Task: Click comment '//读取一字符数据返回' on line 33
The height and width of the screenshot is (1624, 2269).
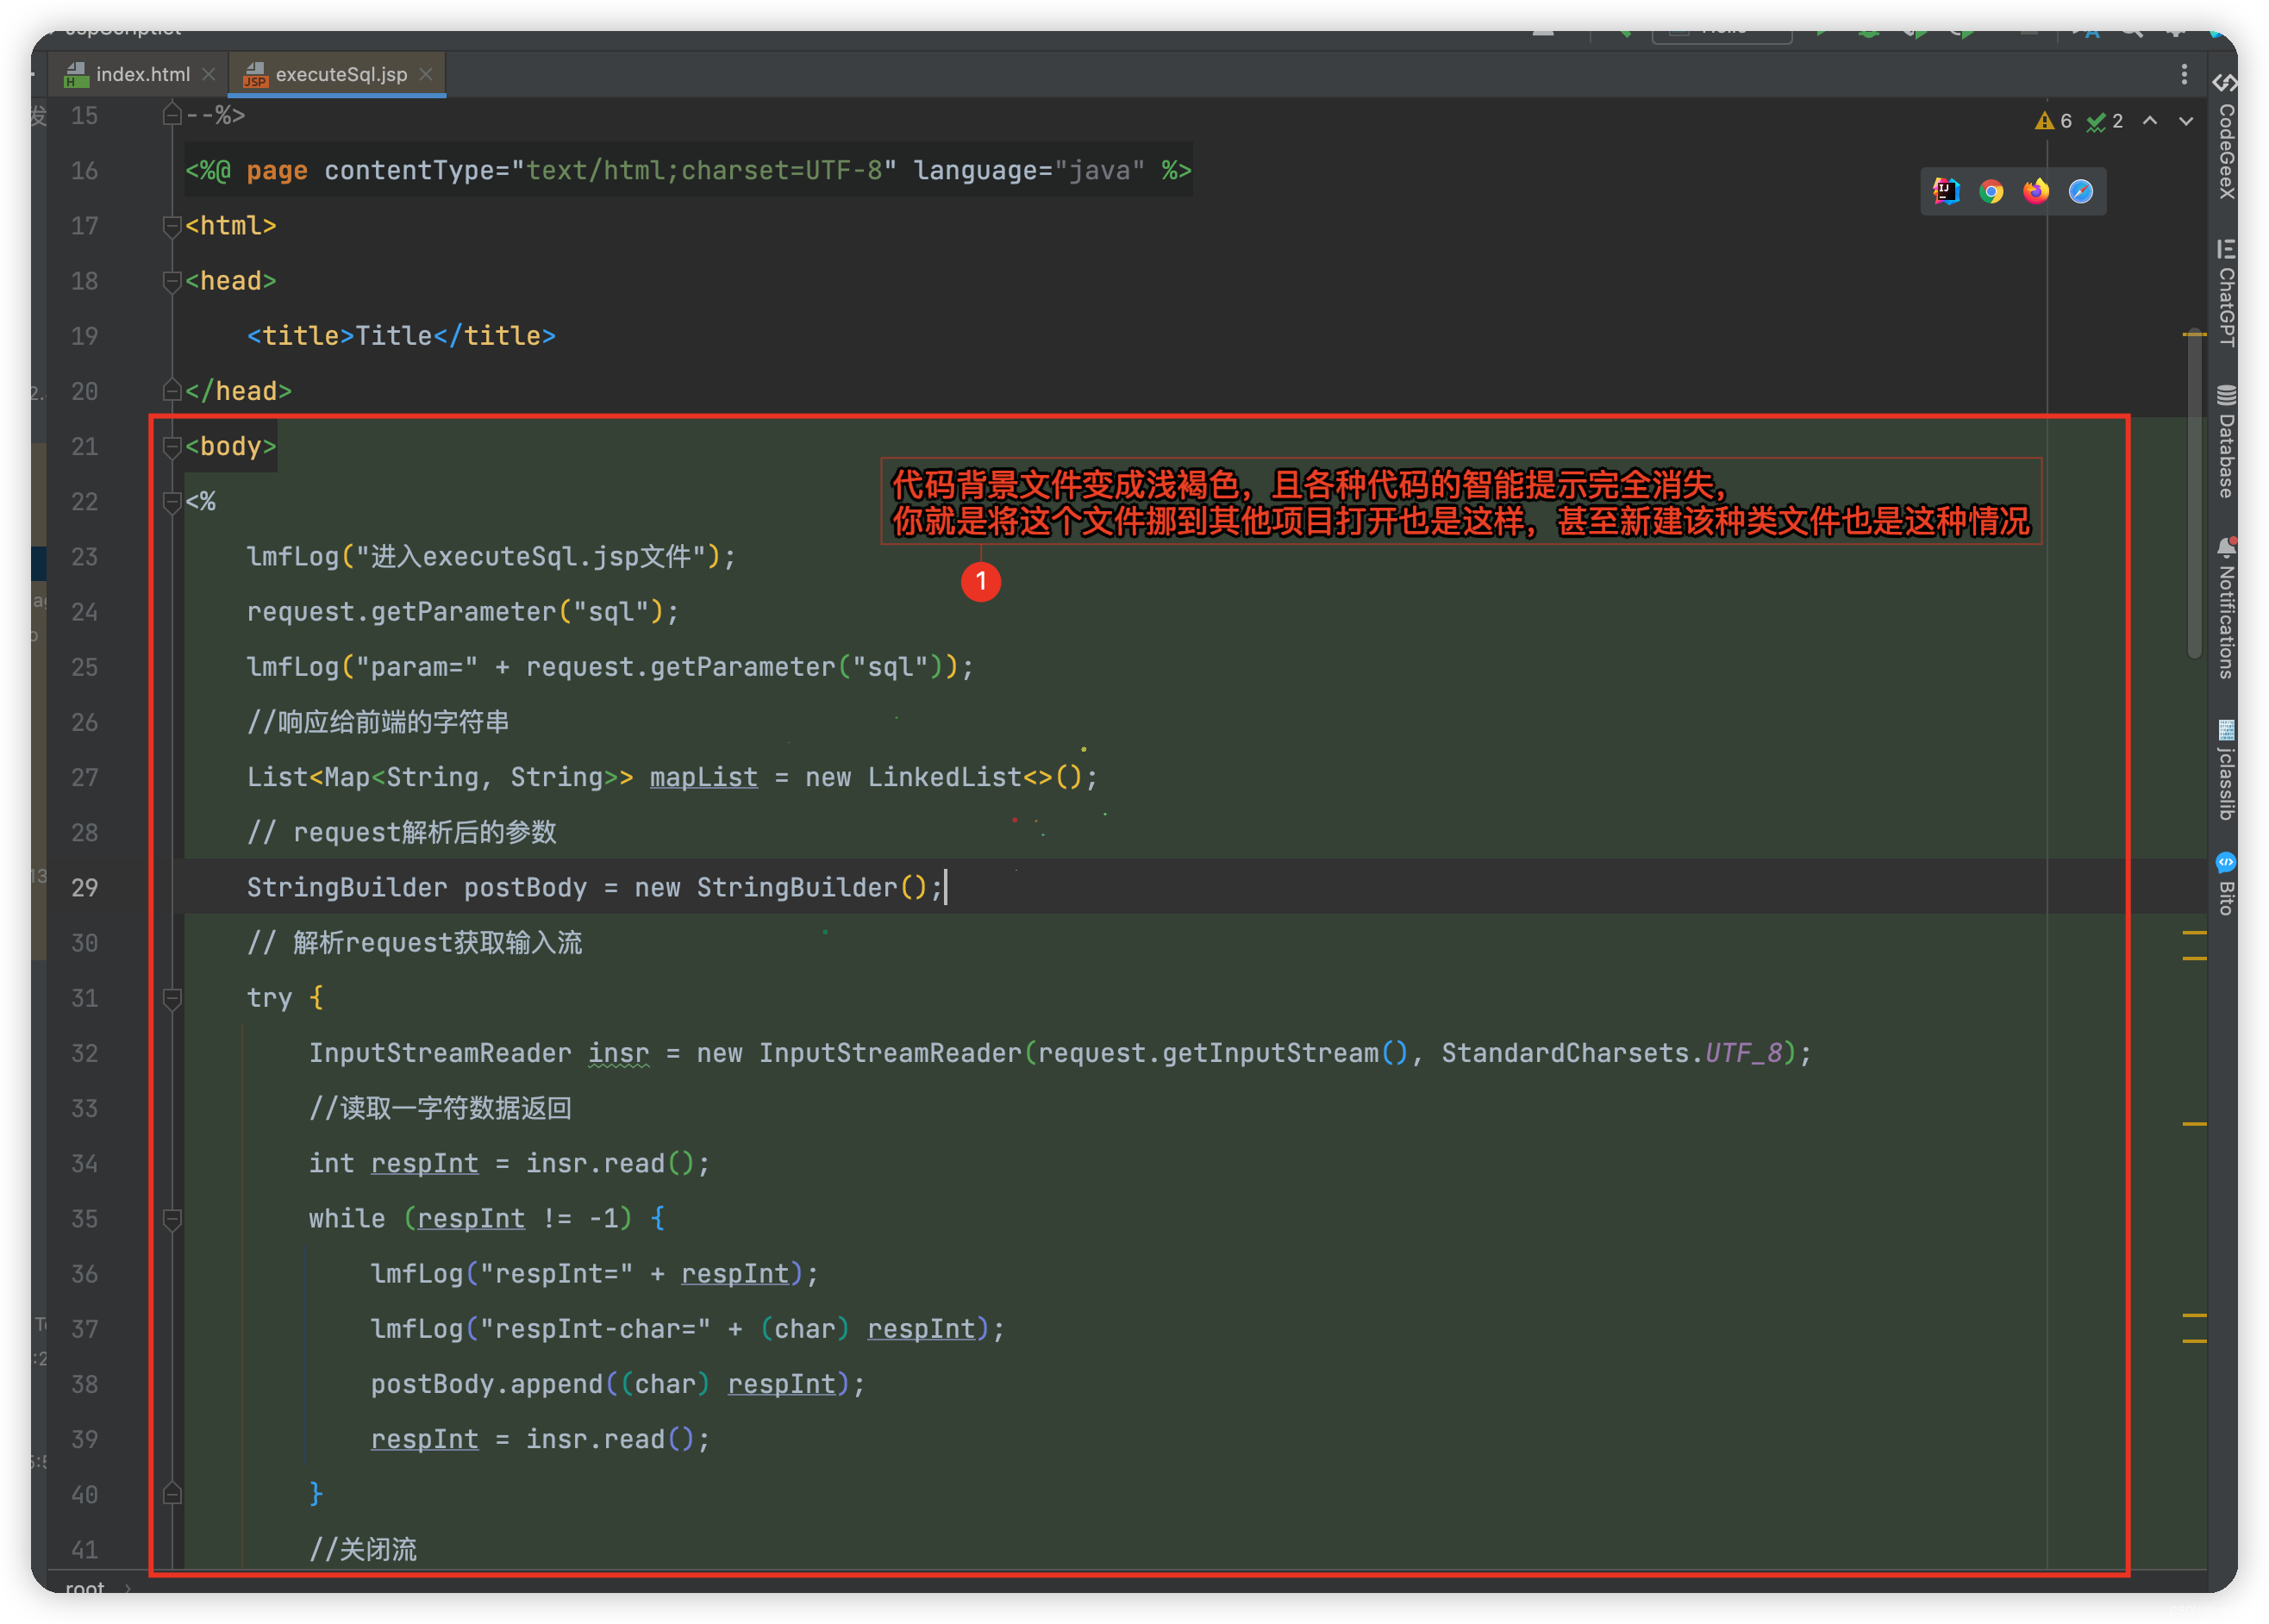Action: pyautogui.click(x=440, y=1109)
